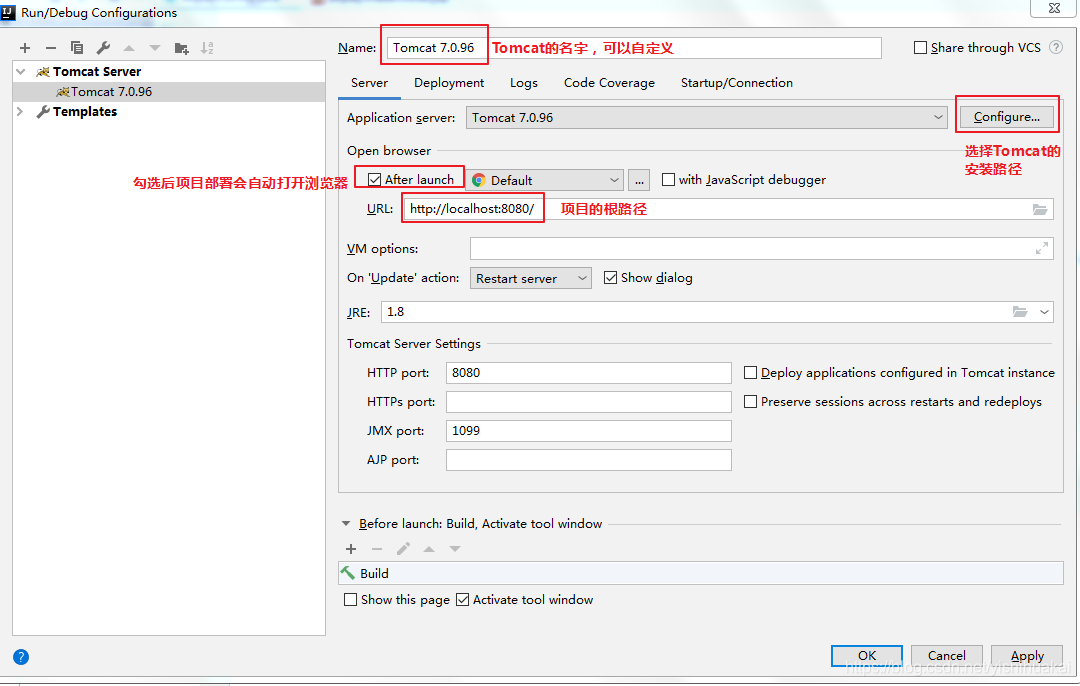Click the HTTPs port field
The width and height of the screenshot is (1080, 686).
coord(588,402)
